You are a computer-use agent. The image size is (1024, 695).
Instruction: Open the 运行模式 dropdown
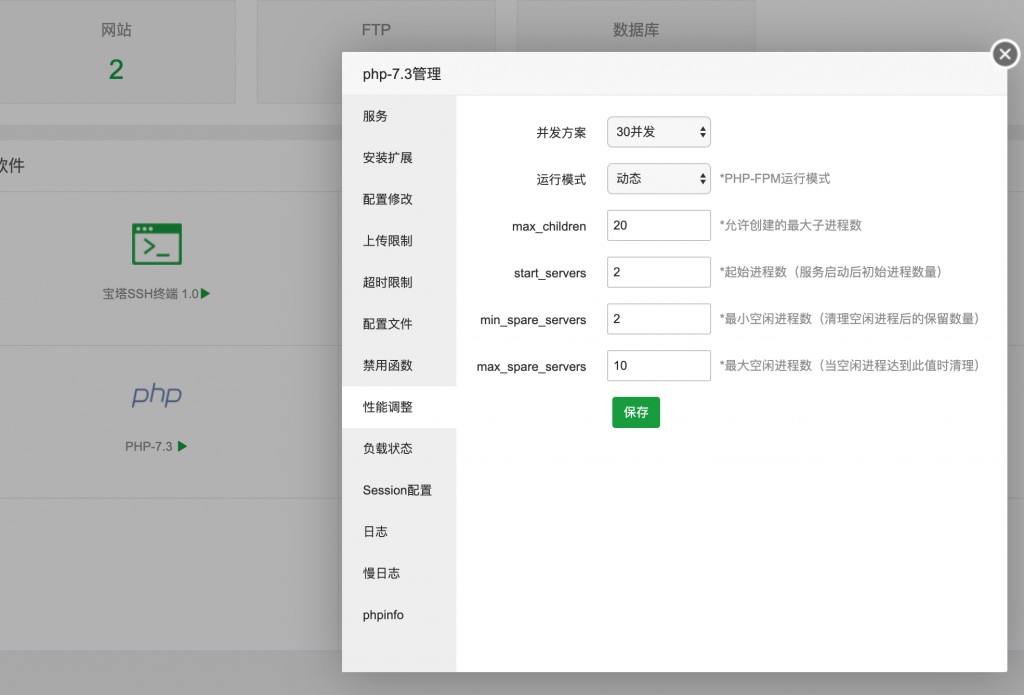[658, 178]
